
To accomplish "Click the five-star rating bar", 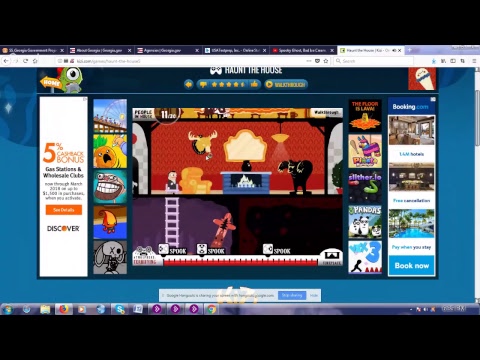I will [228, 84].
